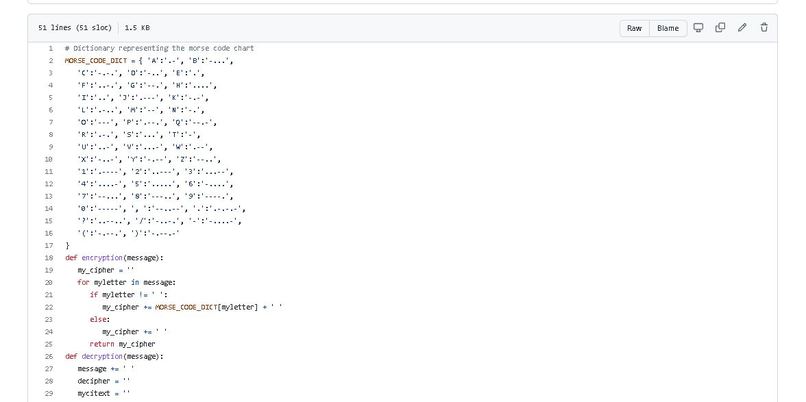Select line number 29
The height and width of the screenshot is (402, 806).
tap(49, 394)
